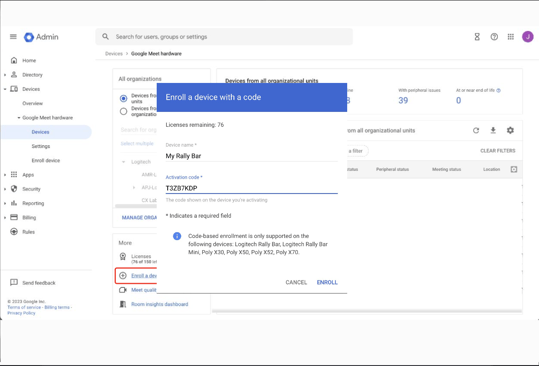Open table settings gear icon

(510, 130)
